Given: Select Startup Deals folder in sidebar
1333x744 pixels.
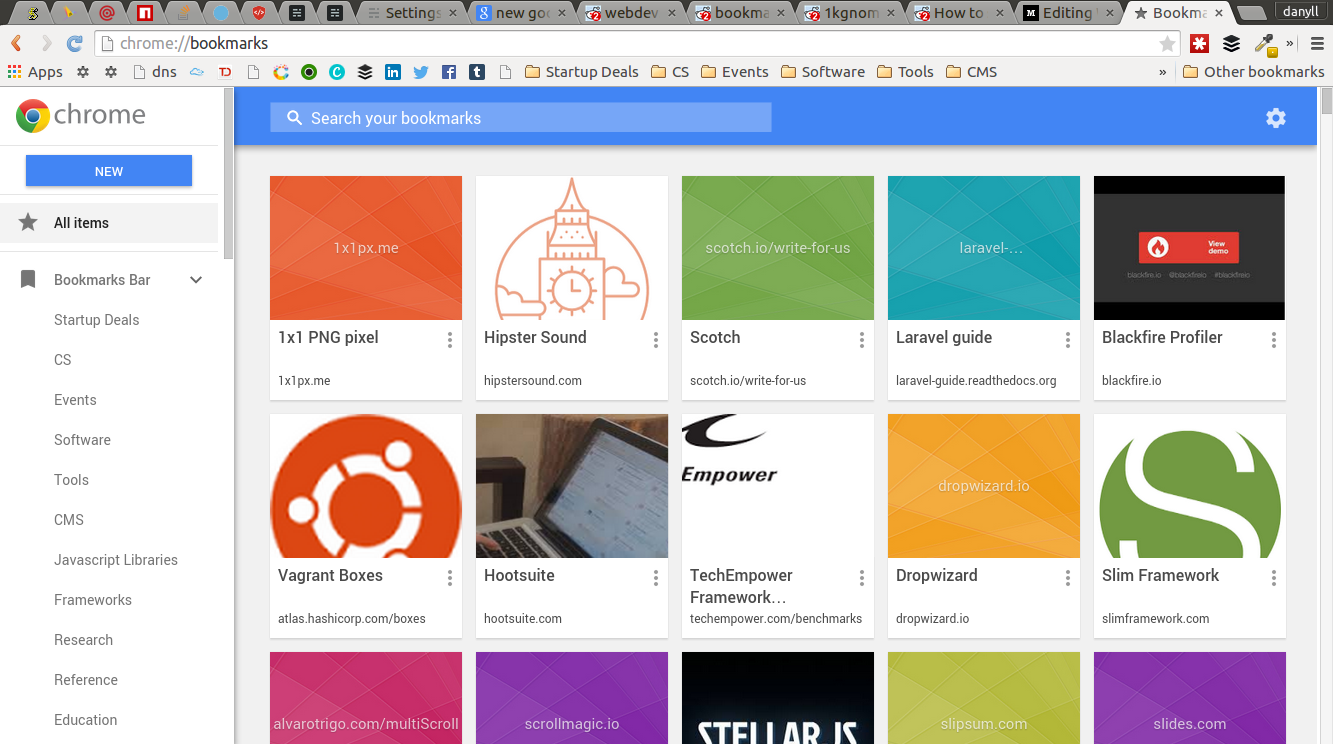Looking at the screenshot, I should tap(97, 320).
